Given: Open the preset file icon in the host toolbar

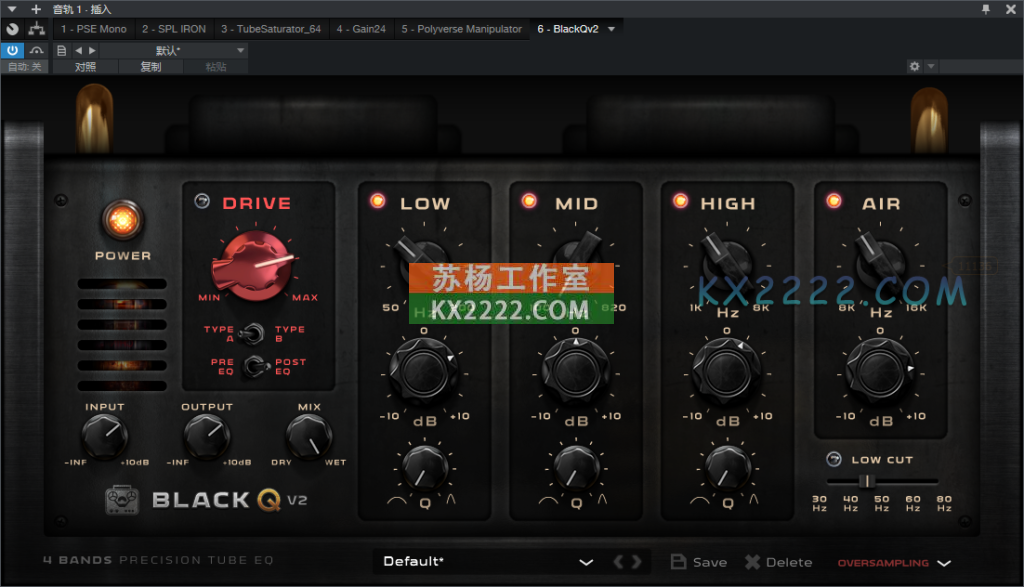Looking at the screenshot, I should pyautogui.click(x=61, y=50).
